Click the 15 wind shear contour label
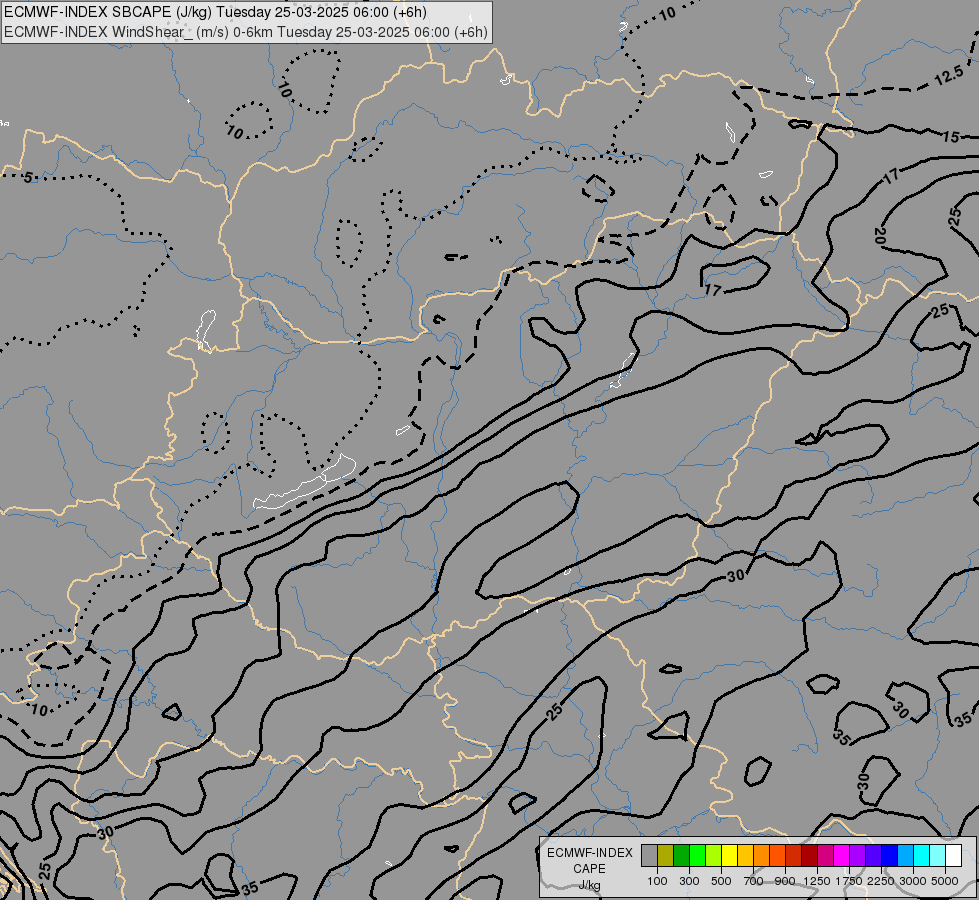This screenshot has width=979, height=900. pos(951,136)
